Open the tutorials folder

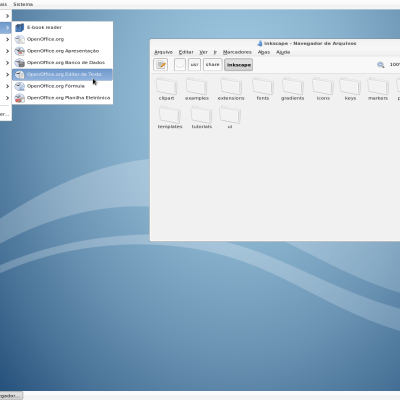(202, 118)
